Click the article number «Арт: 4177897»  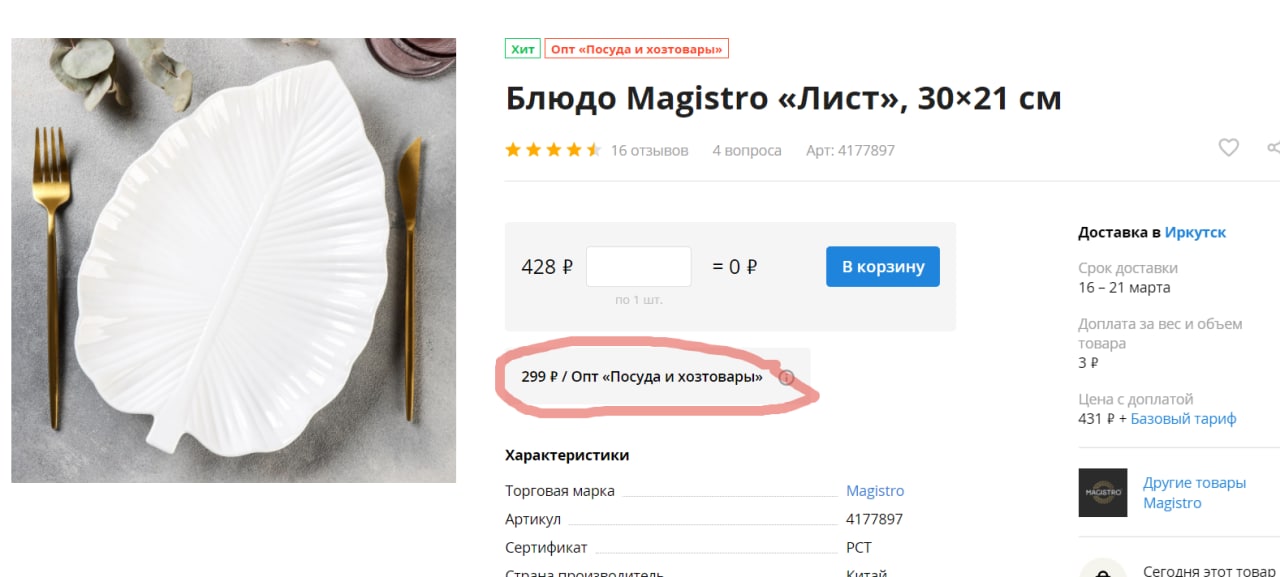(x=850, y=150)
